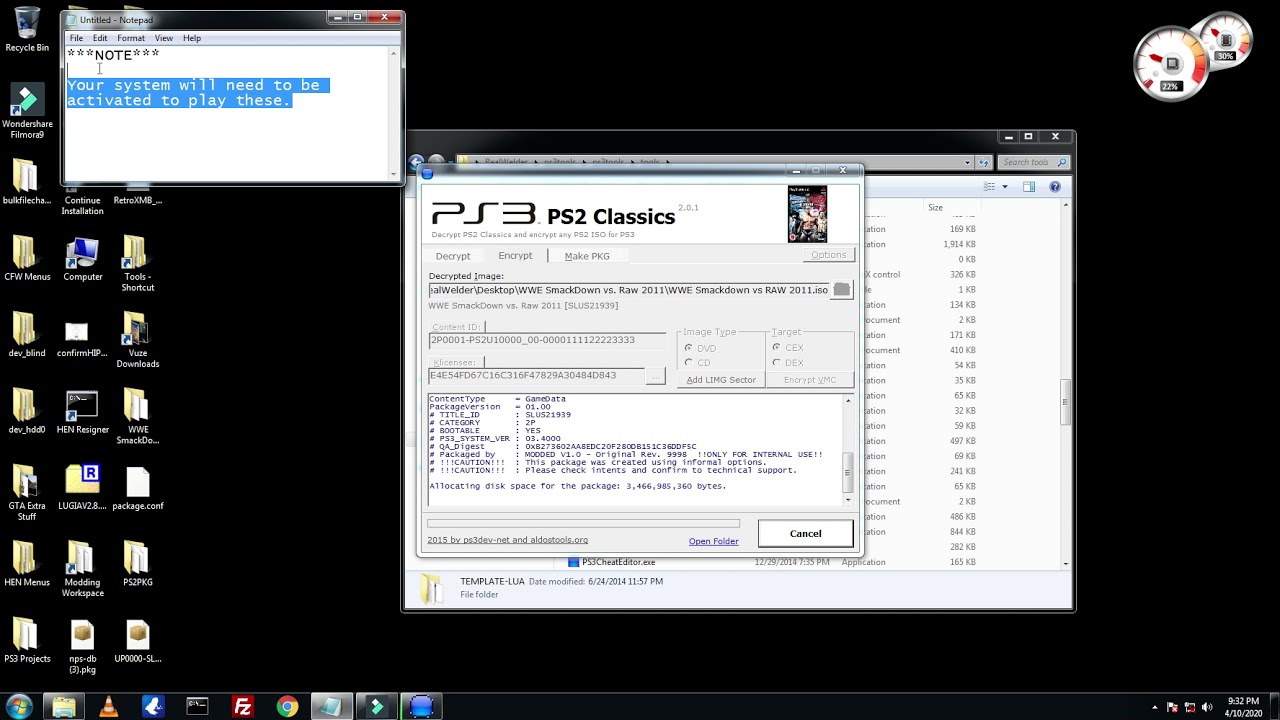Click Explorer refresh button beside address bar

[984, 162]
